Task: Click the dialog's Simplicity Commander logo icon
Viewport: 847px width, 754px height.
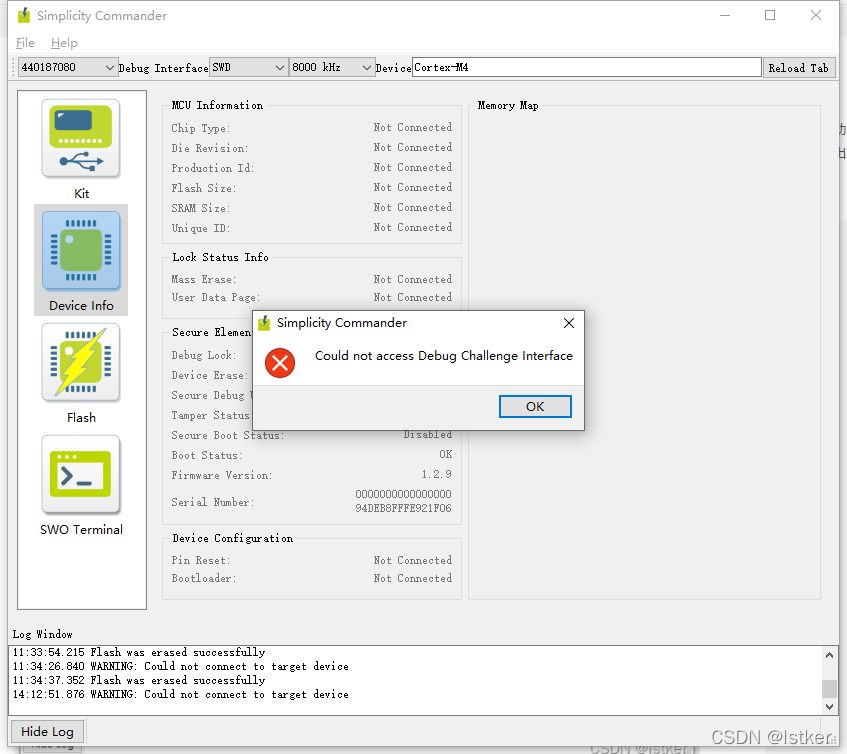Action: [264, 323]
